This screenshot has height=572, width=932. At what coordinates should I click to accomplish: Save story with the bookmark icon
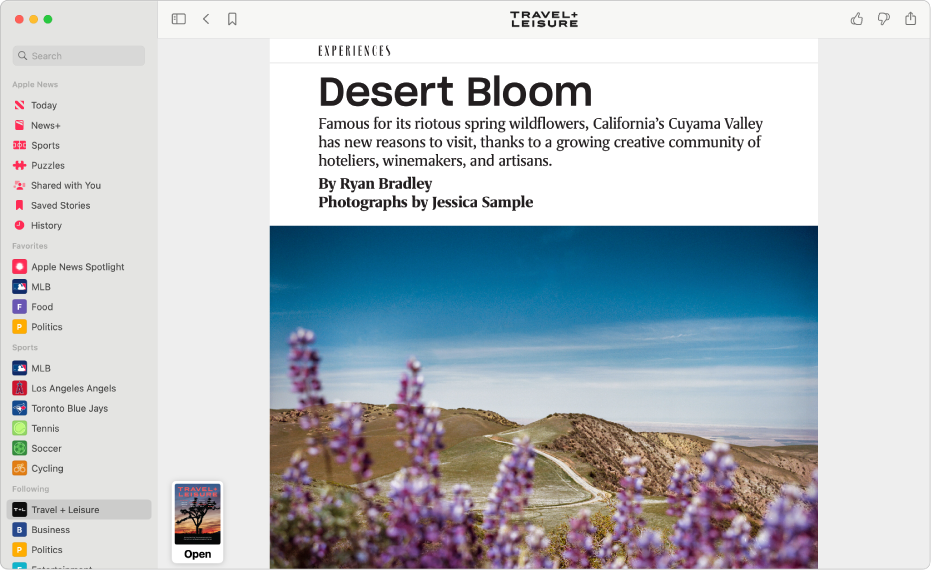(232, 19)
